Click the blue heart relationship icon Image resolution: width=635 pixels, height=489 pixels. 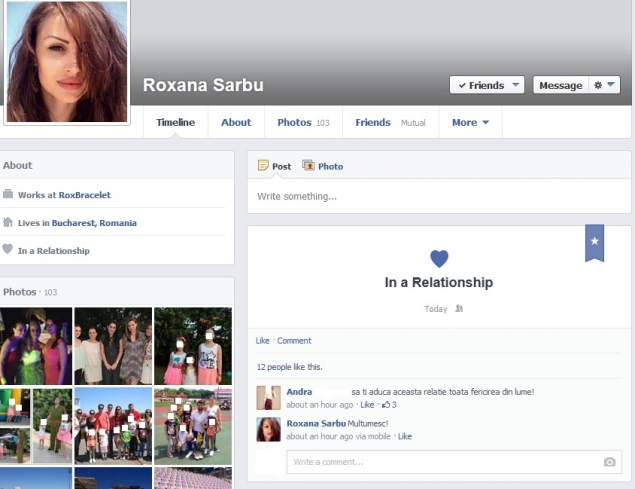click(x=439, y=258)
